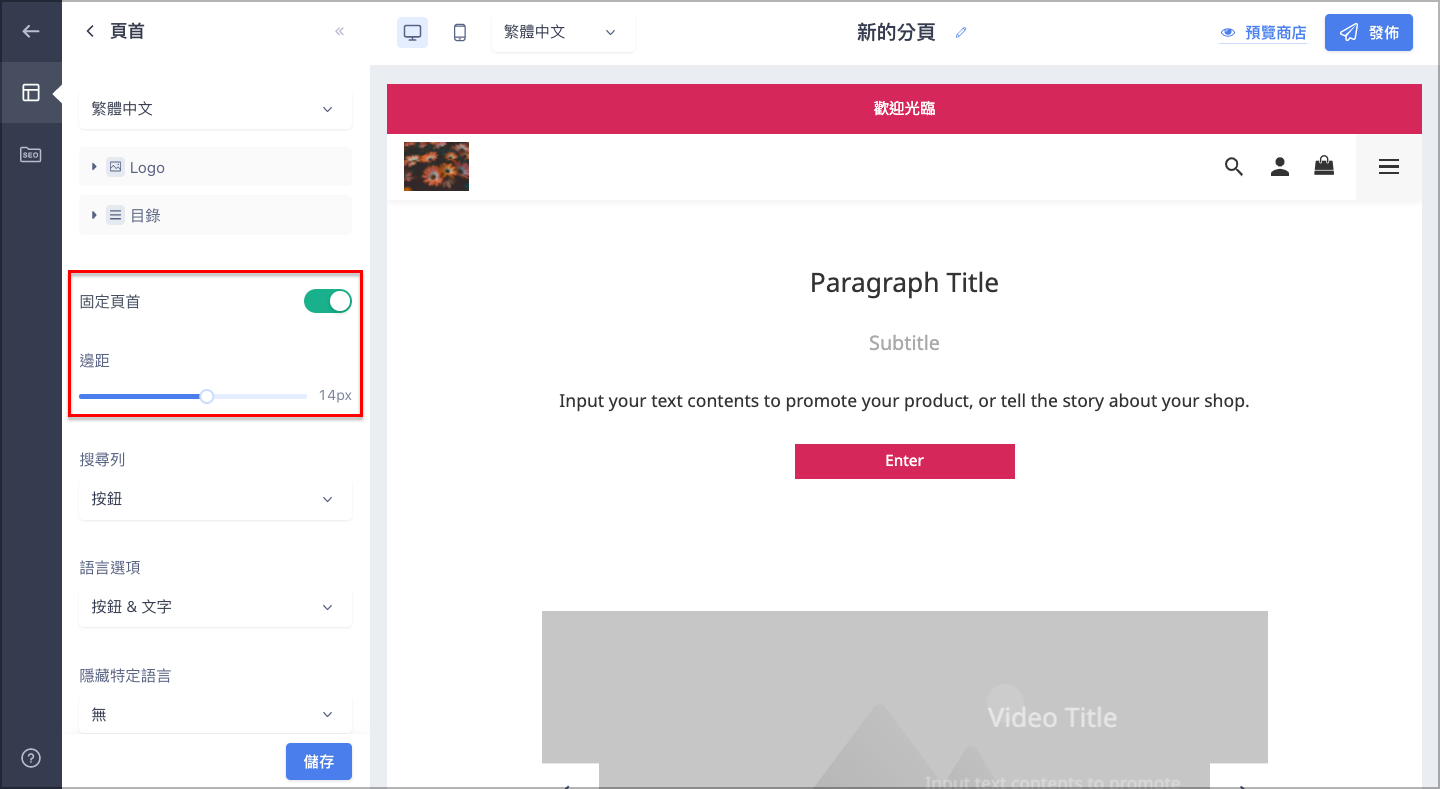Viewport: 1440px width, 789px height.
Task: Select the Paragraph Title text
Action: [904, 283]
